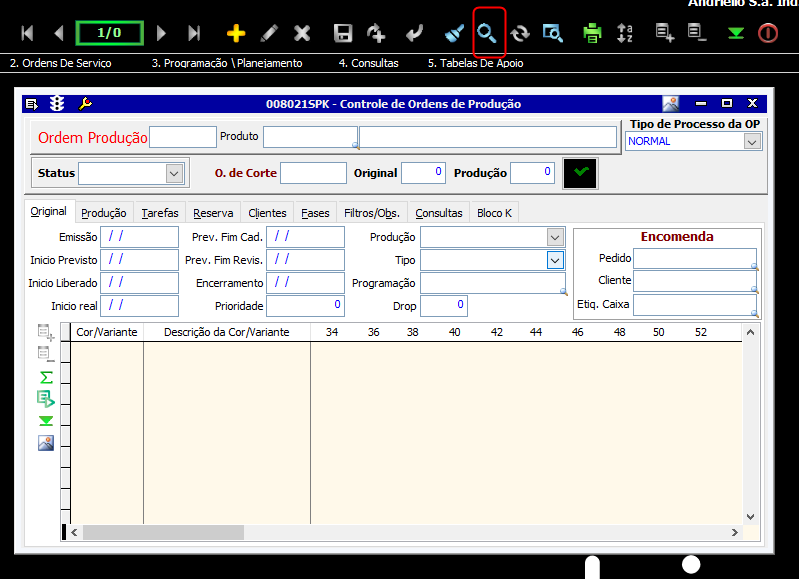Screen dimensions: 799x579
Task: Open the Clientes tab
Action: pyautogui.click(x=268, y=213)
